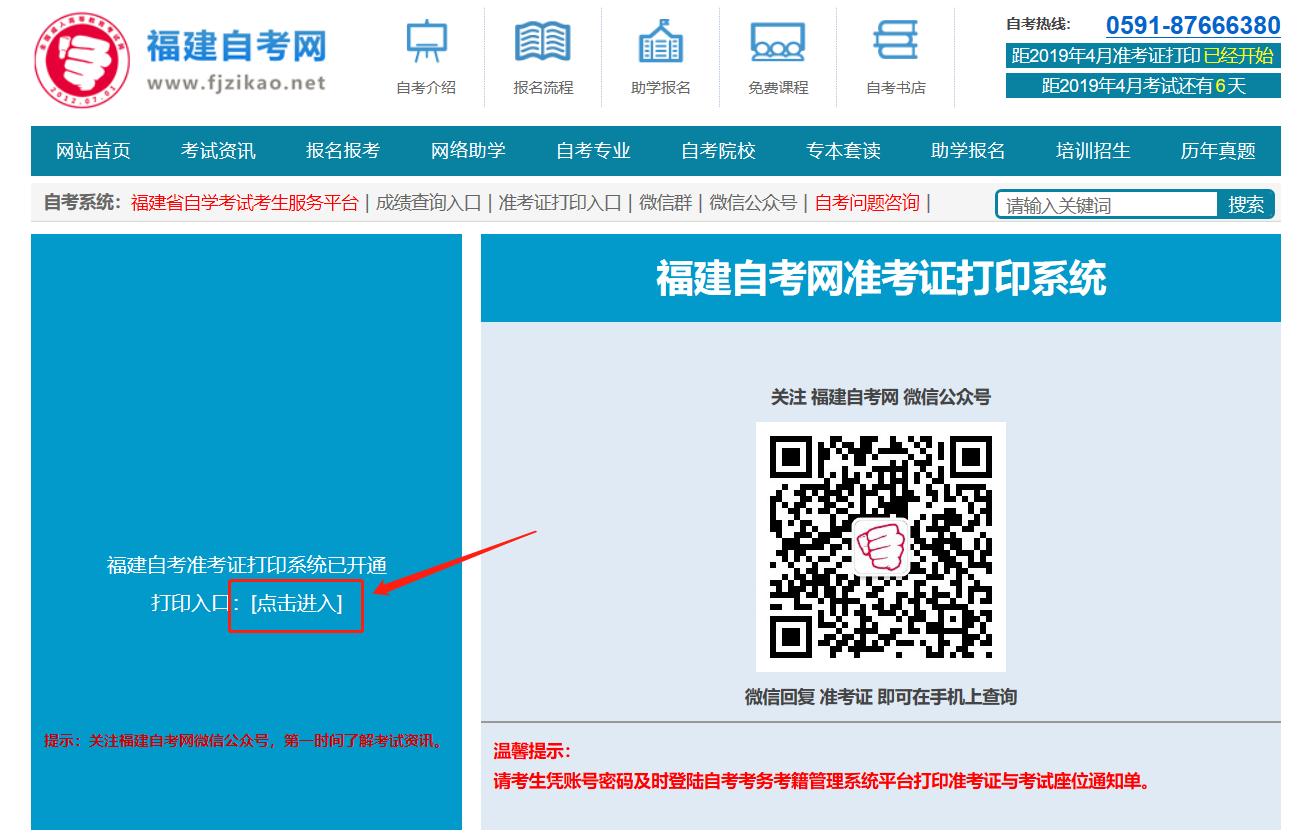Select the 助学报名 study aid icon

pyautogui.click(x=659, y=55)
